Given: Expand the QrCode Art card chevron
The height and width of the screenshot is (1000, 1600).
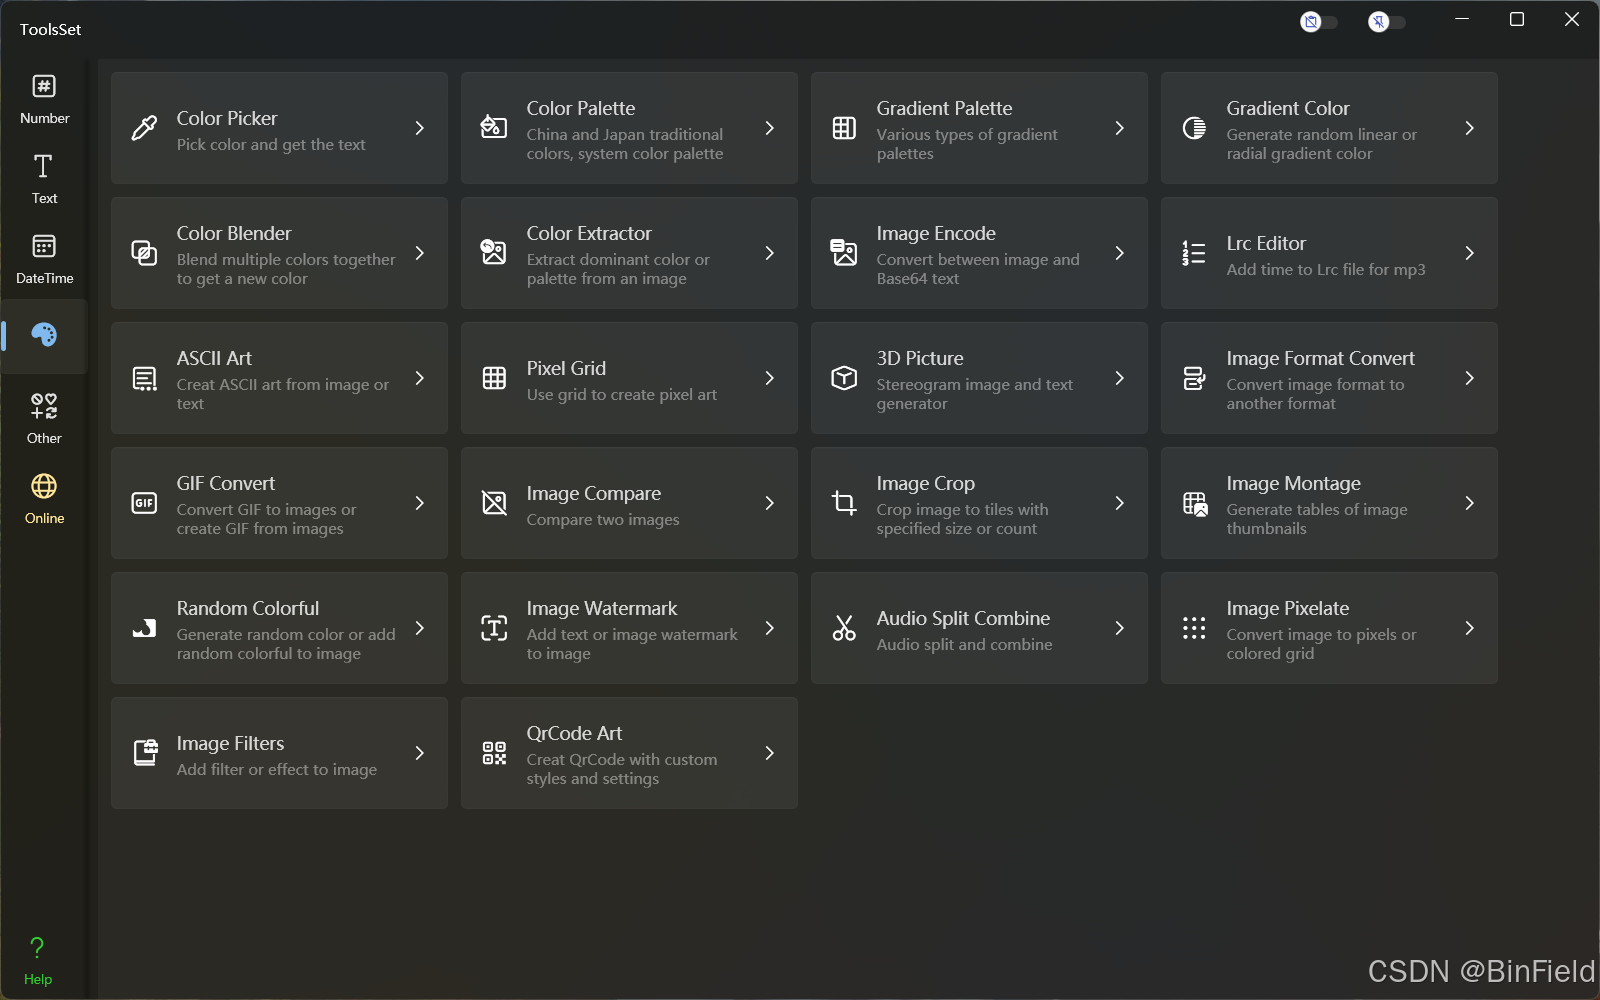Looking at the screenshot, I should click(x=770, y=753).
